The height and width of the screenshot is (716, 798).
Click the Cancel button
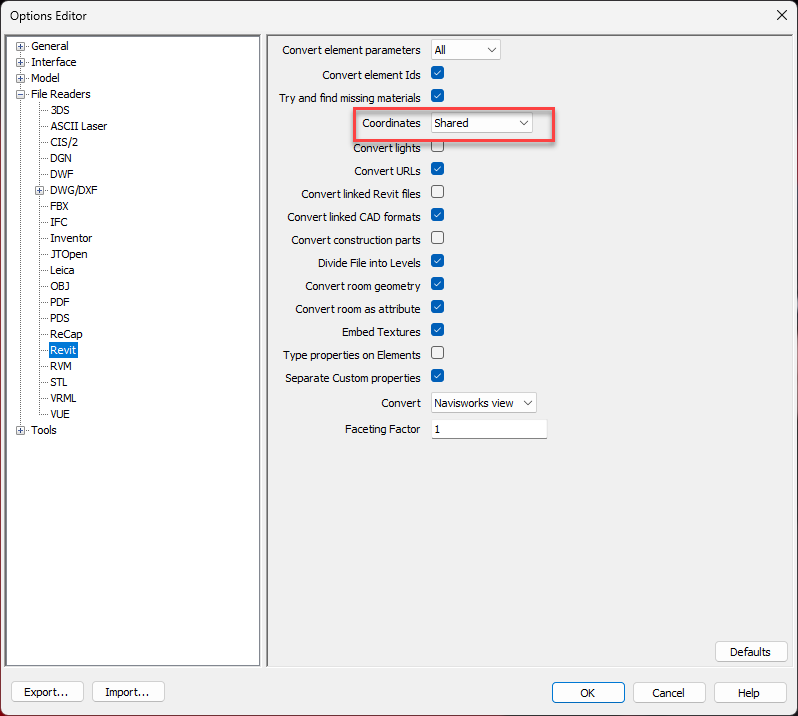tap(669, 693)
